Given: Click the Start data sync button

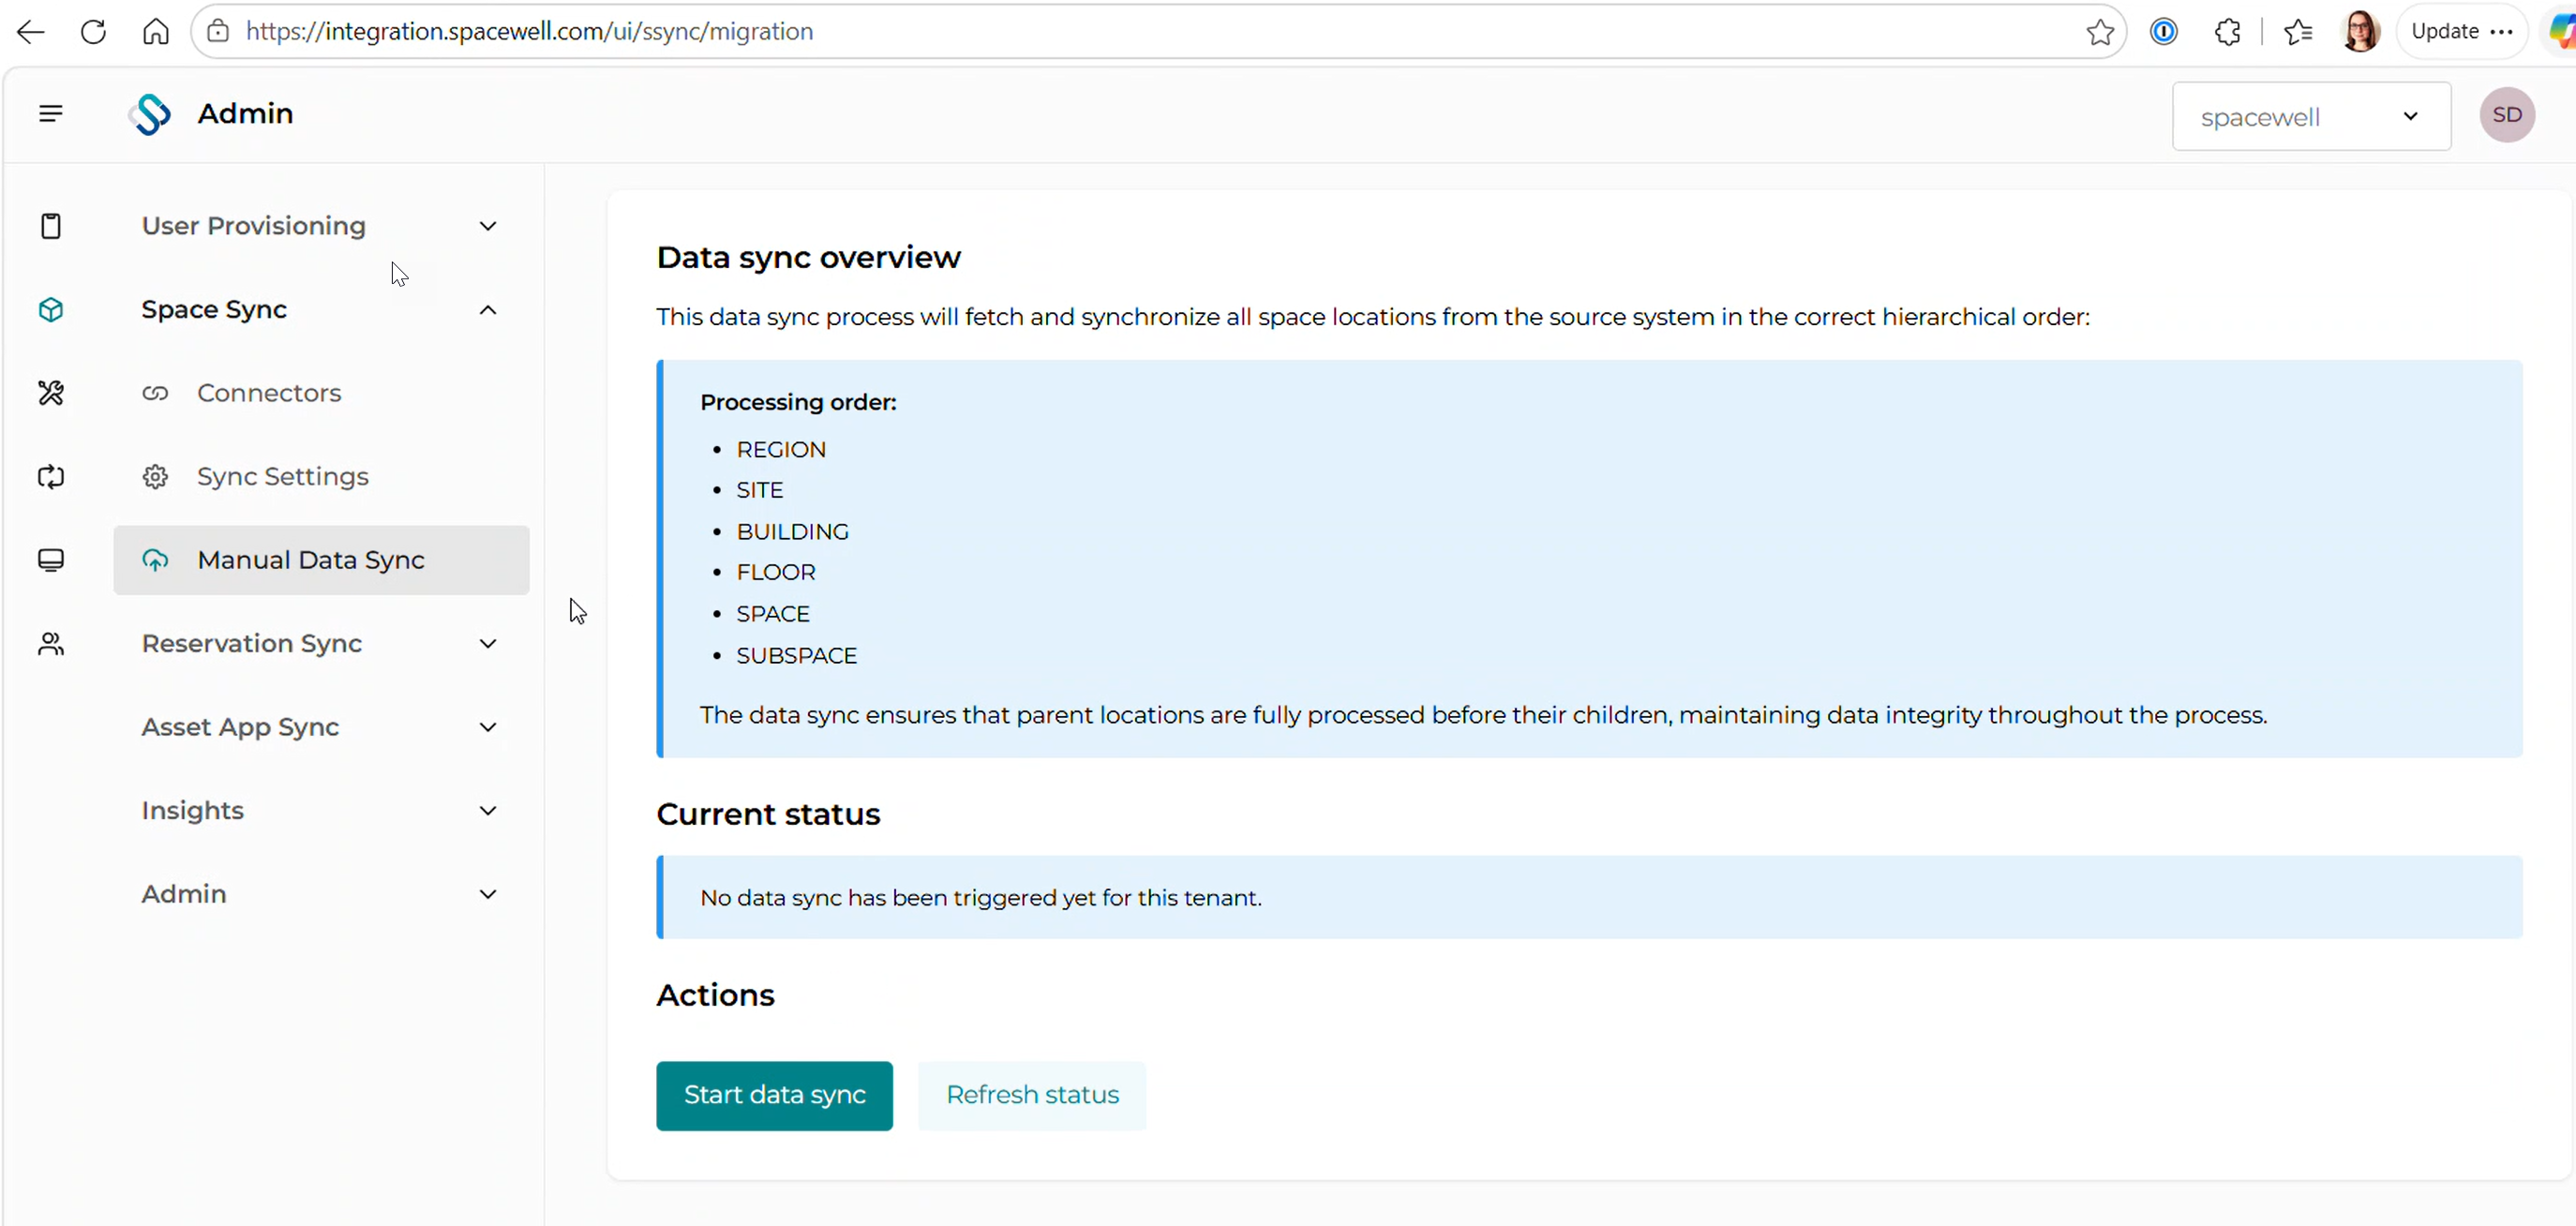Looking at the screenshot, I should pyautogui.click(x=774, y=1096).
